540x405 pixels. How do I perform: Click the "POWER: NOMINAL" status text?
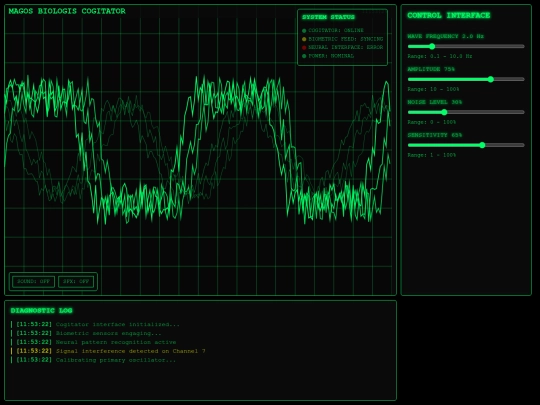click(331, 56)
